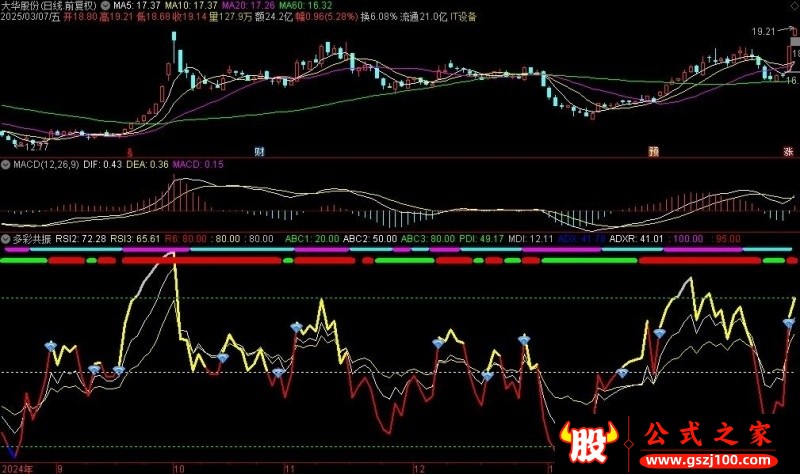Select the MA20 moving average label
The image size is (800, 474).
(249, 6)
